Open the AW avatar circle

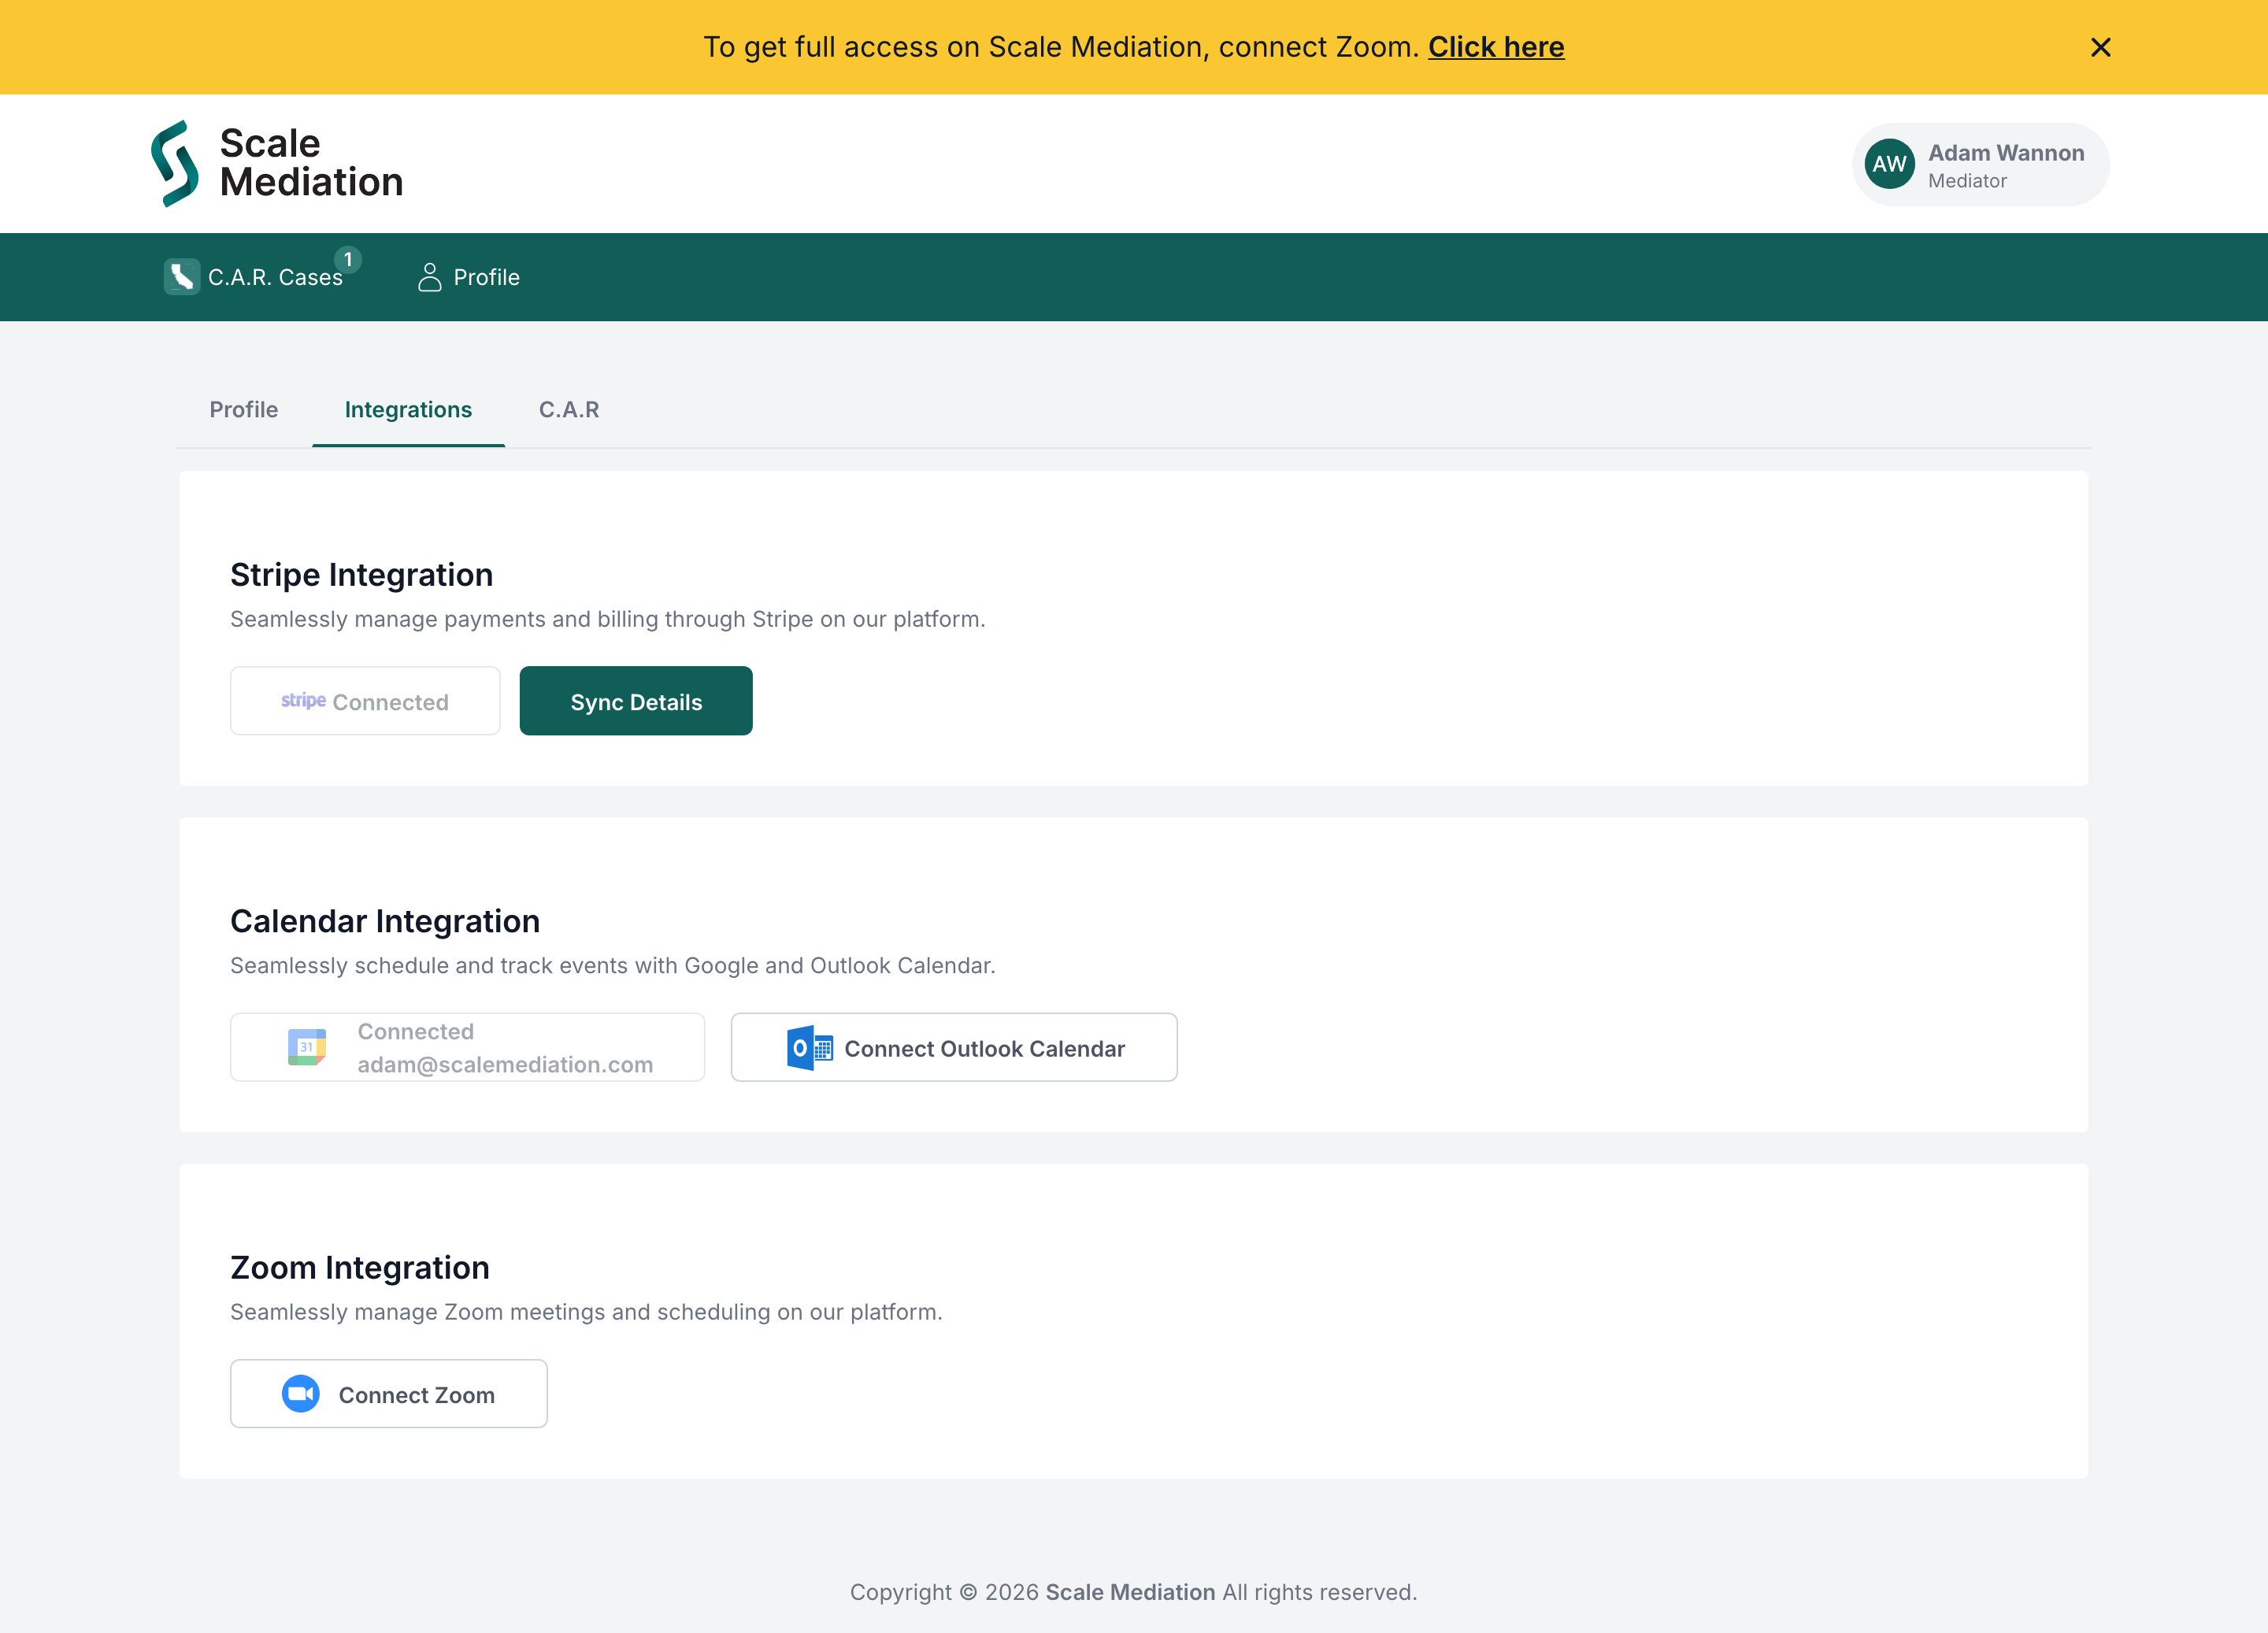click(x=1889, y=164)
